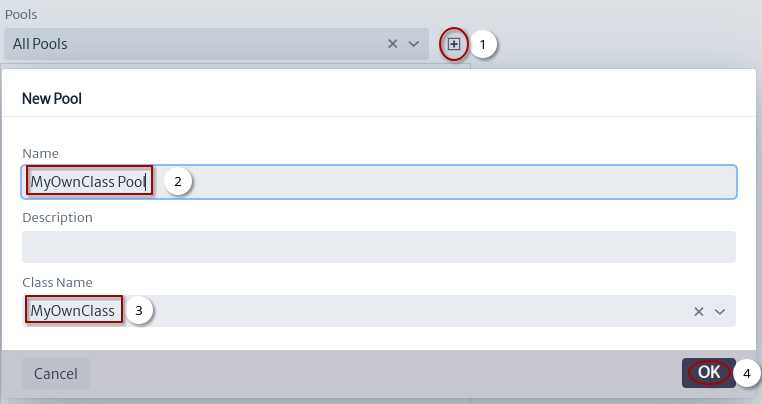Click the Class Name field label

[57, 282]
